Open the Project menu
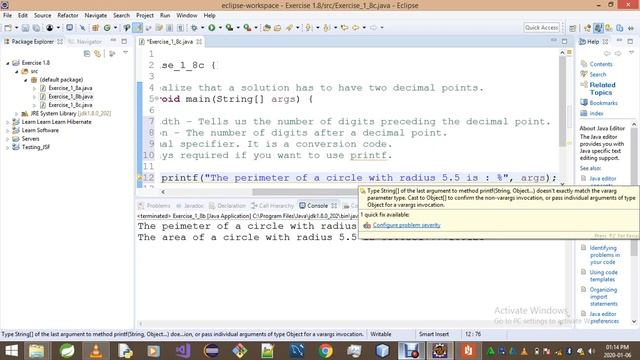640x360 pixels. (x=145, y=16)
